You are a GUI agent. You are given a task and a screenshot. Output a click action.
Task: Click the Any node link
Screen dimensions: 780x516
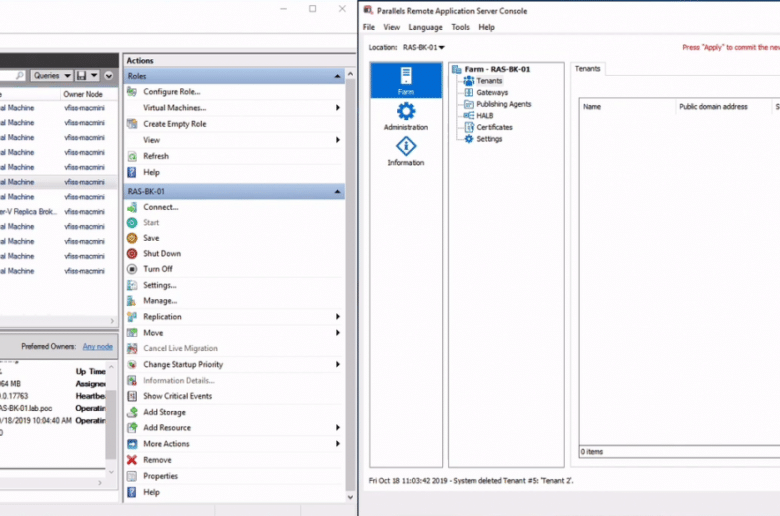click(x=98, y=346)
